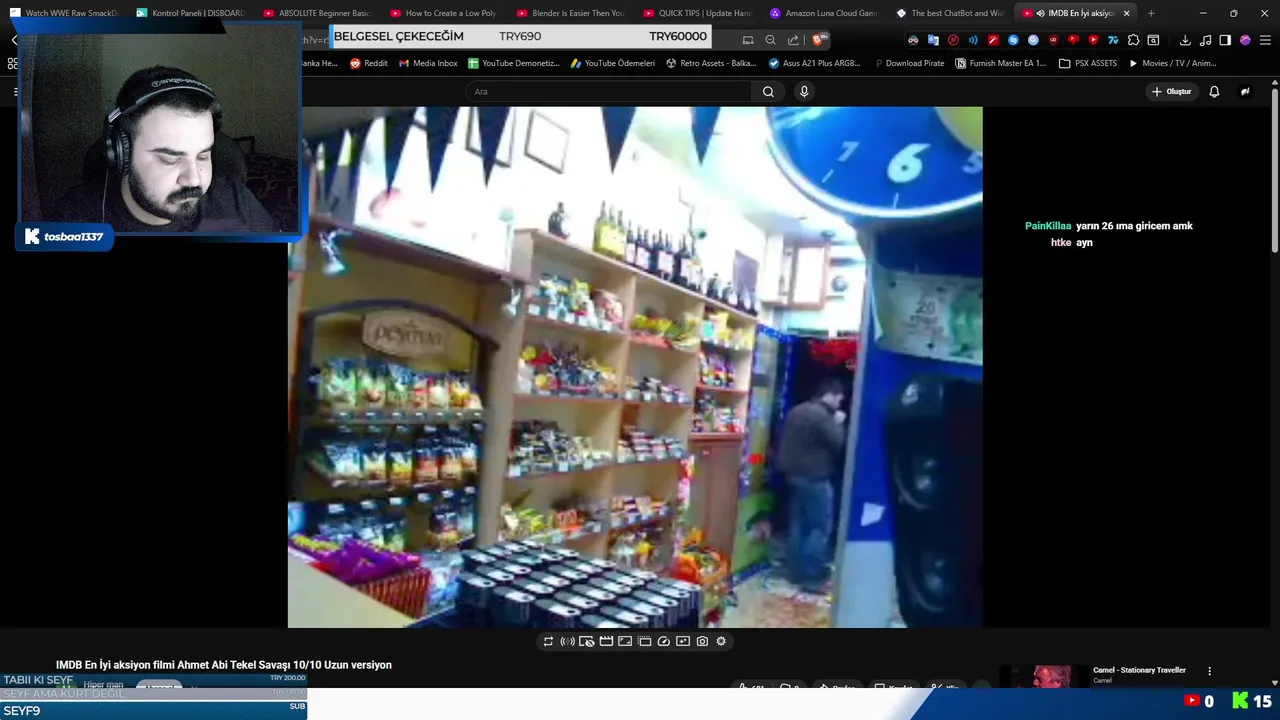1280x720 pixels.
Task: Click the browser profile avatar icon
Action: [1245, 40]
